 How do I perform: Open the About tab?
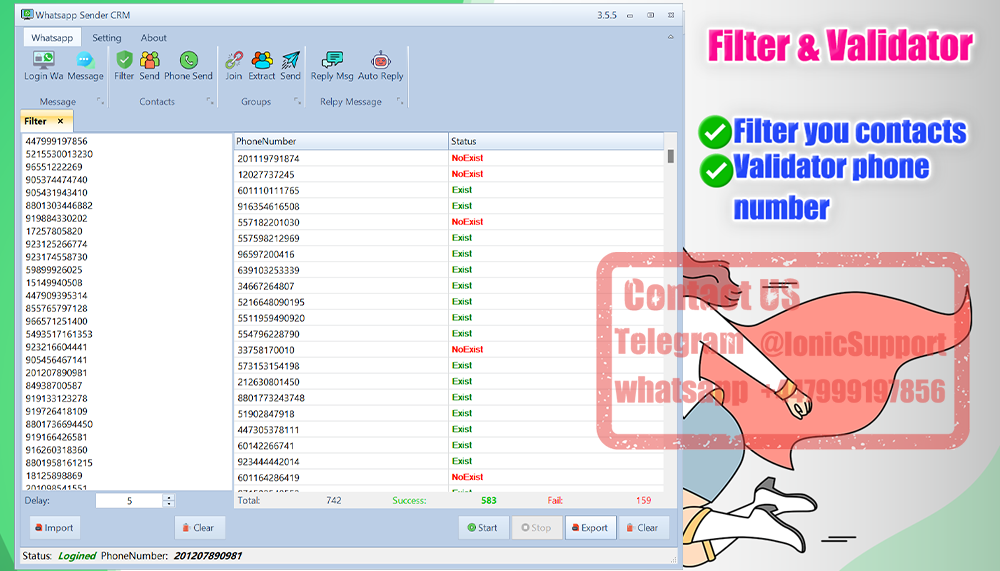pos(154,38)
